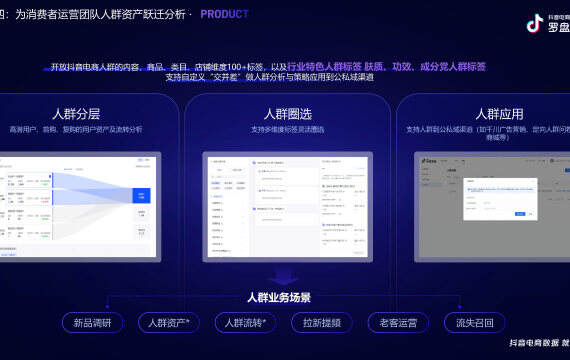Select the 新品调研 scenario pill
Screen dimensions: 570x360
click(x=92, y=323)
